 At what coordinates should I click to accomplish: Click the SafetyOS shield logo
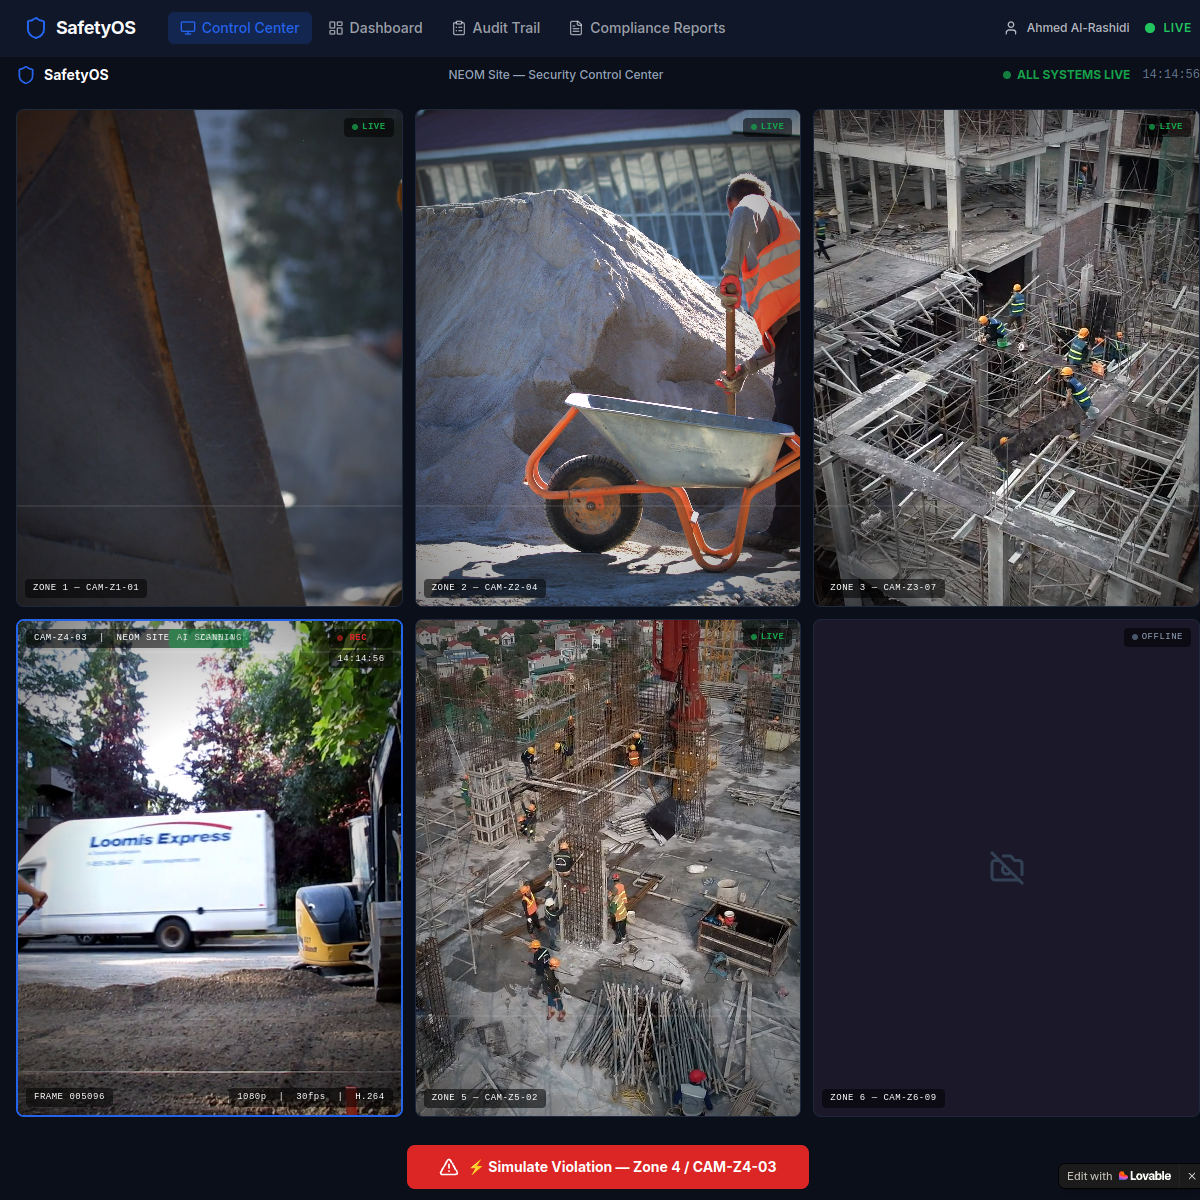(36, 28)
